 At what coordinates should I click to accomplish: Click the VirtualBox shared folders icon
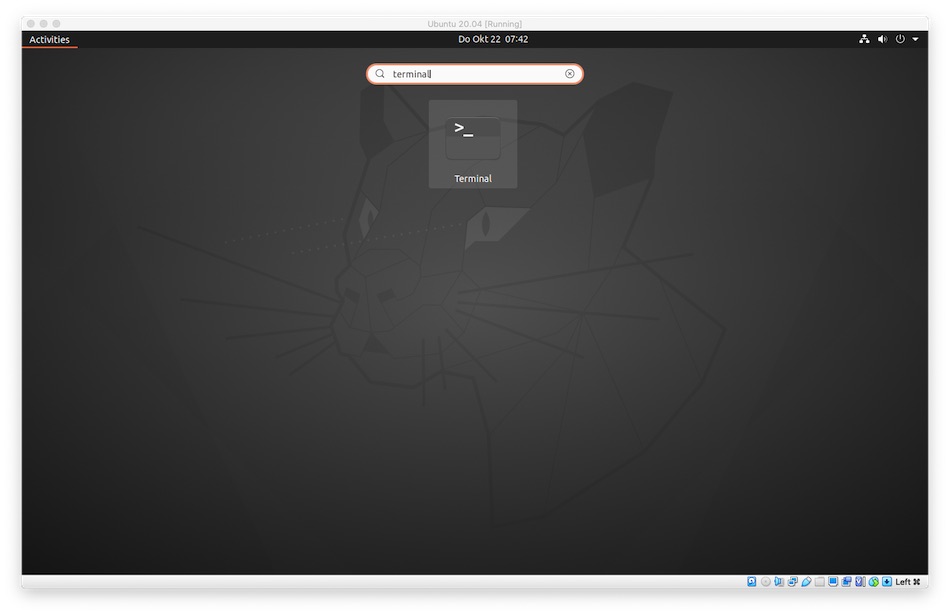[x=820, y=582]
